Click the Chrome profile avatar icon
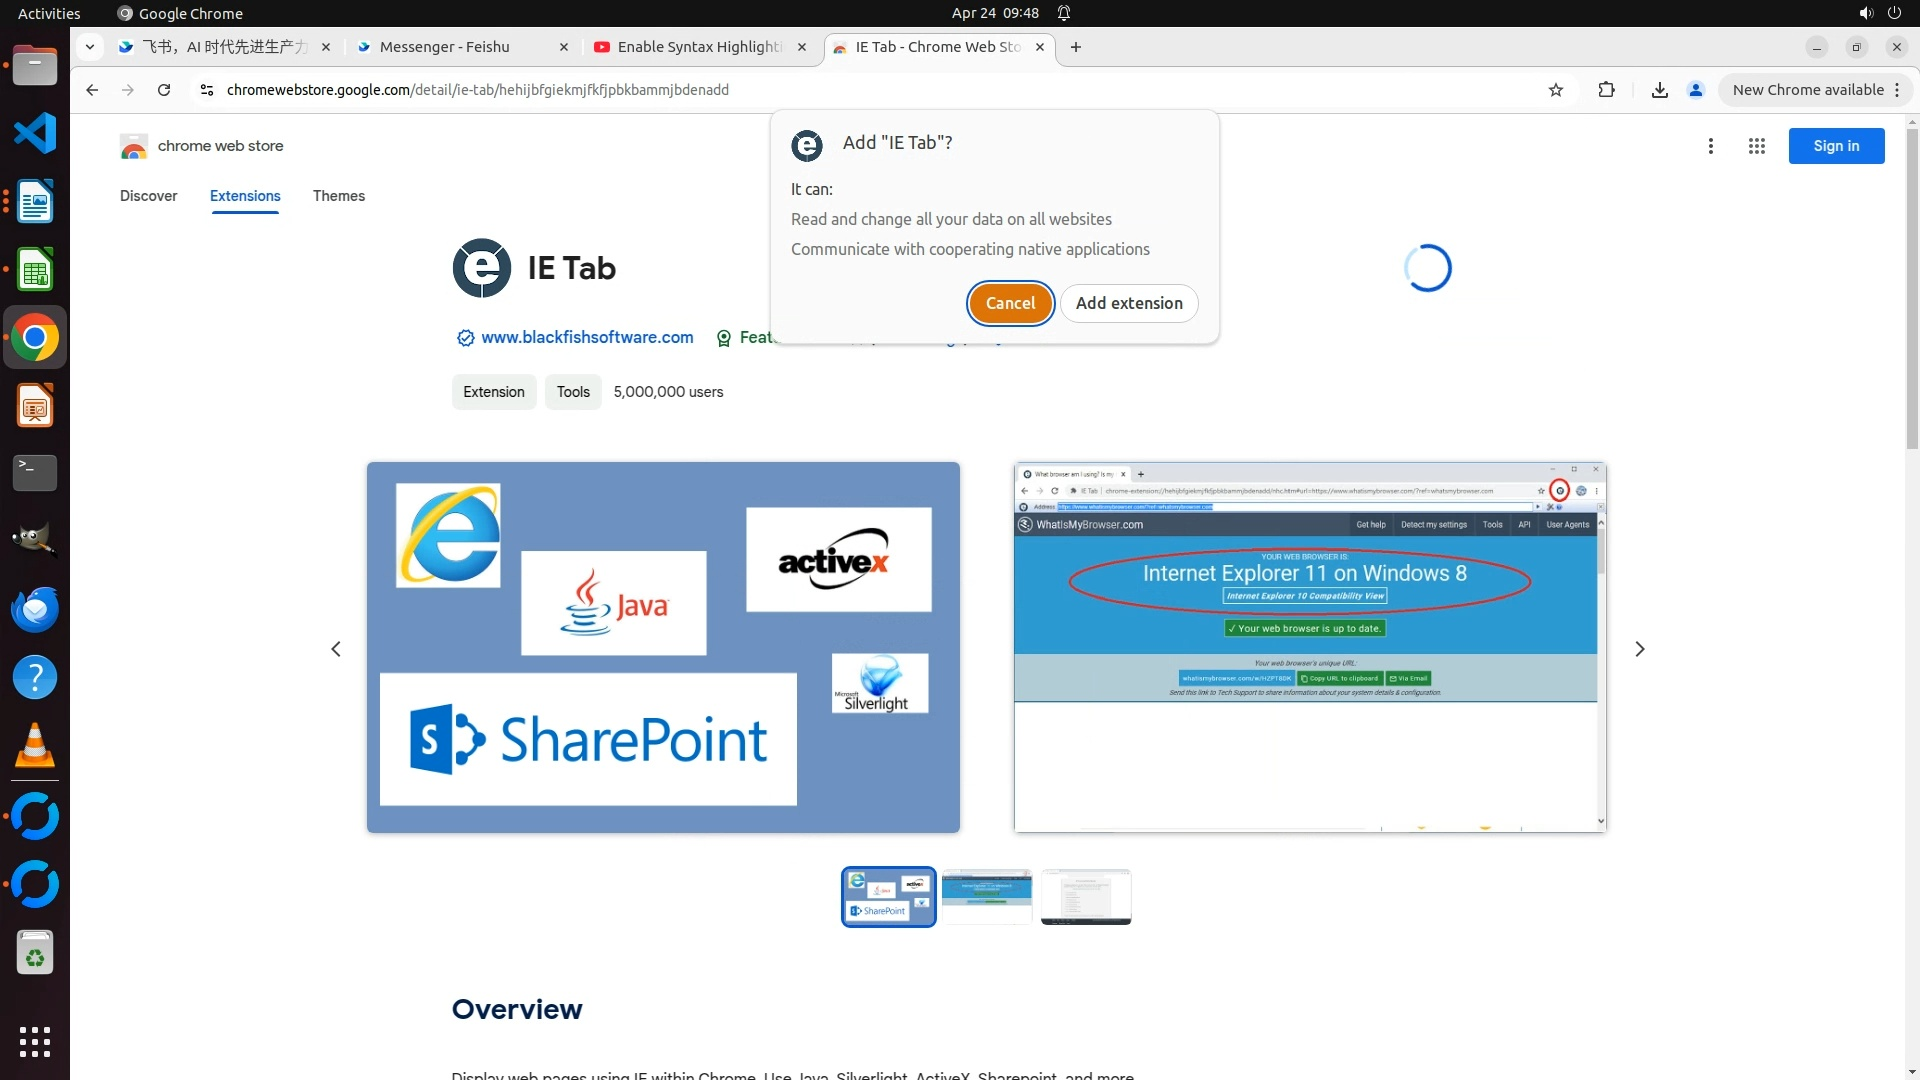Viewport: 1920px width, 1080px height. click(x=1695, y=90)
